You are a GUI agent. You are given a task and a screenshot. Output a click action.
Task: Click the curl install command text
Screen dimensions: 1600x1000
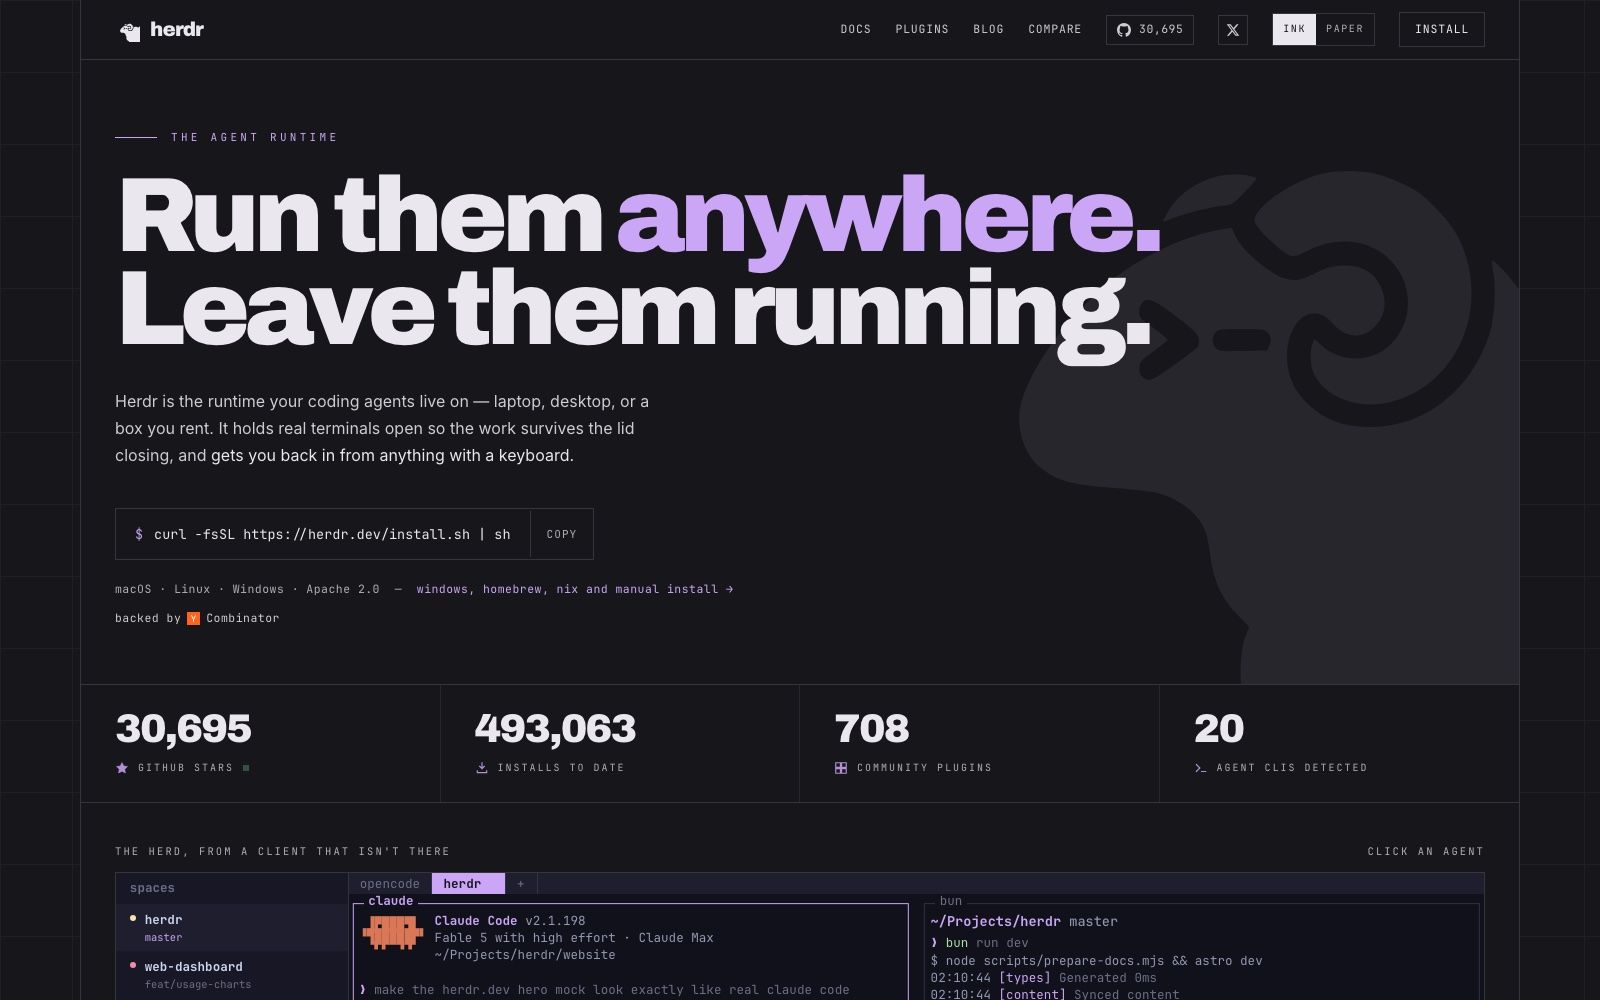[332, 535]
